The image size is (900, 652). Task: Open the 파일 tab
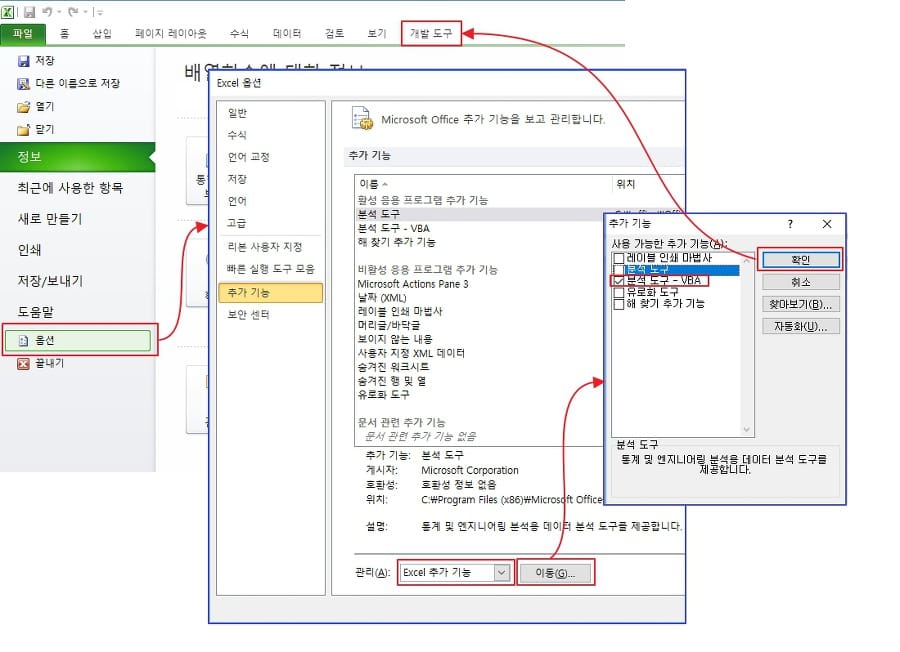coord(23,34)
